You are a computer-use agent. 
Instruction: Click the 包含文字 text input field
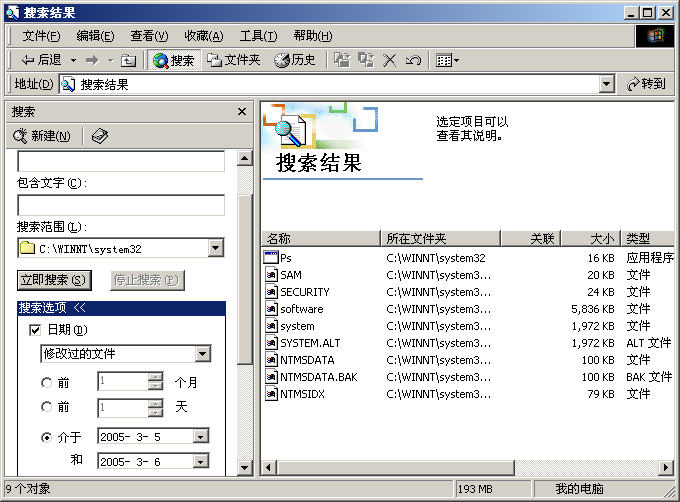coord(121,205)
